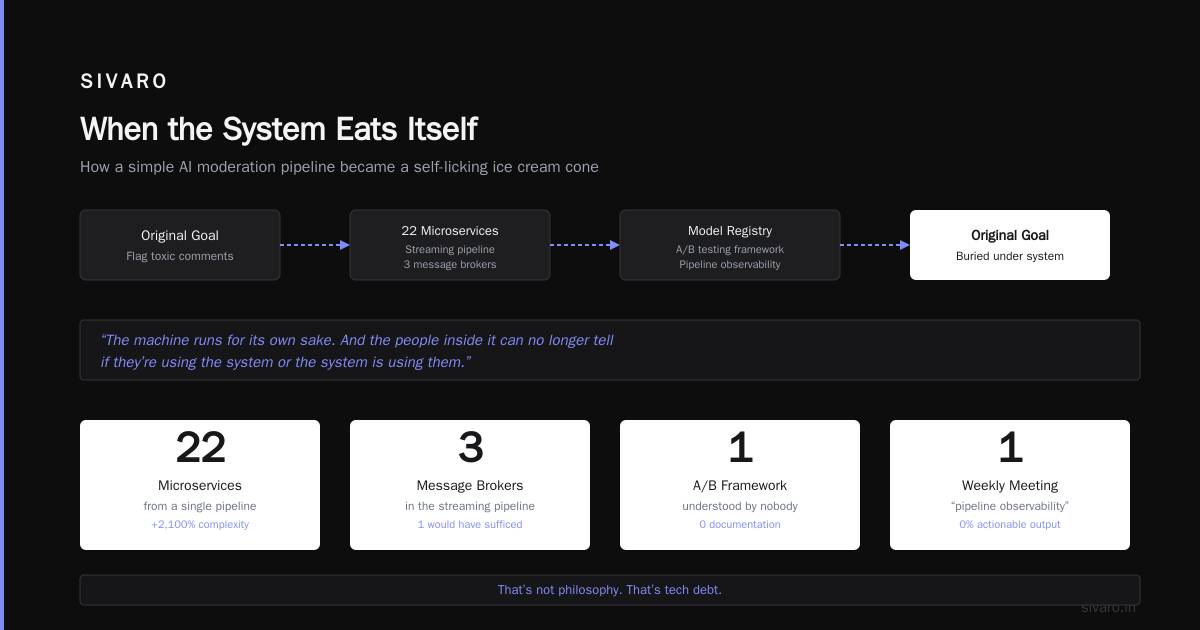This screenshot has height=630, width=1200.
Task: Click the 0% actionable output label
Action: (x=1010, y=524)
